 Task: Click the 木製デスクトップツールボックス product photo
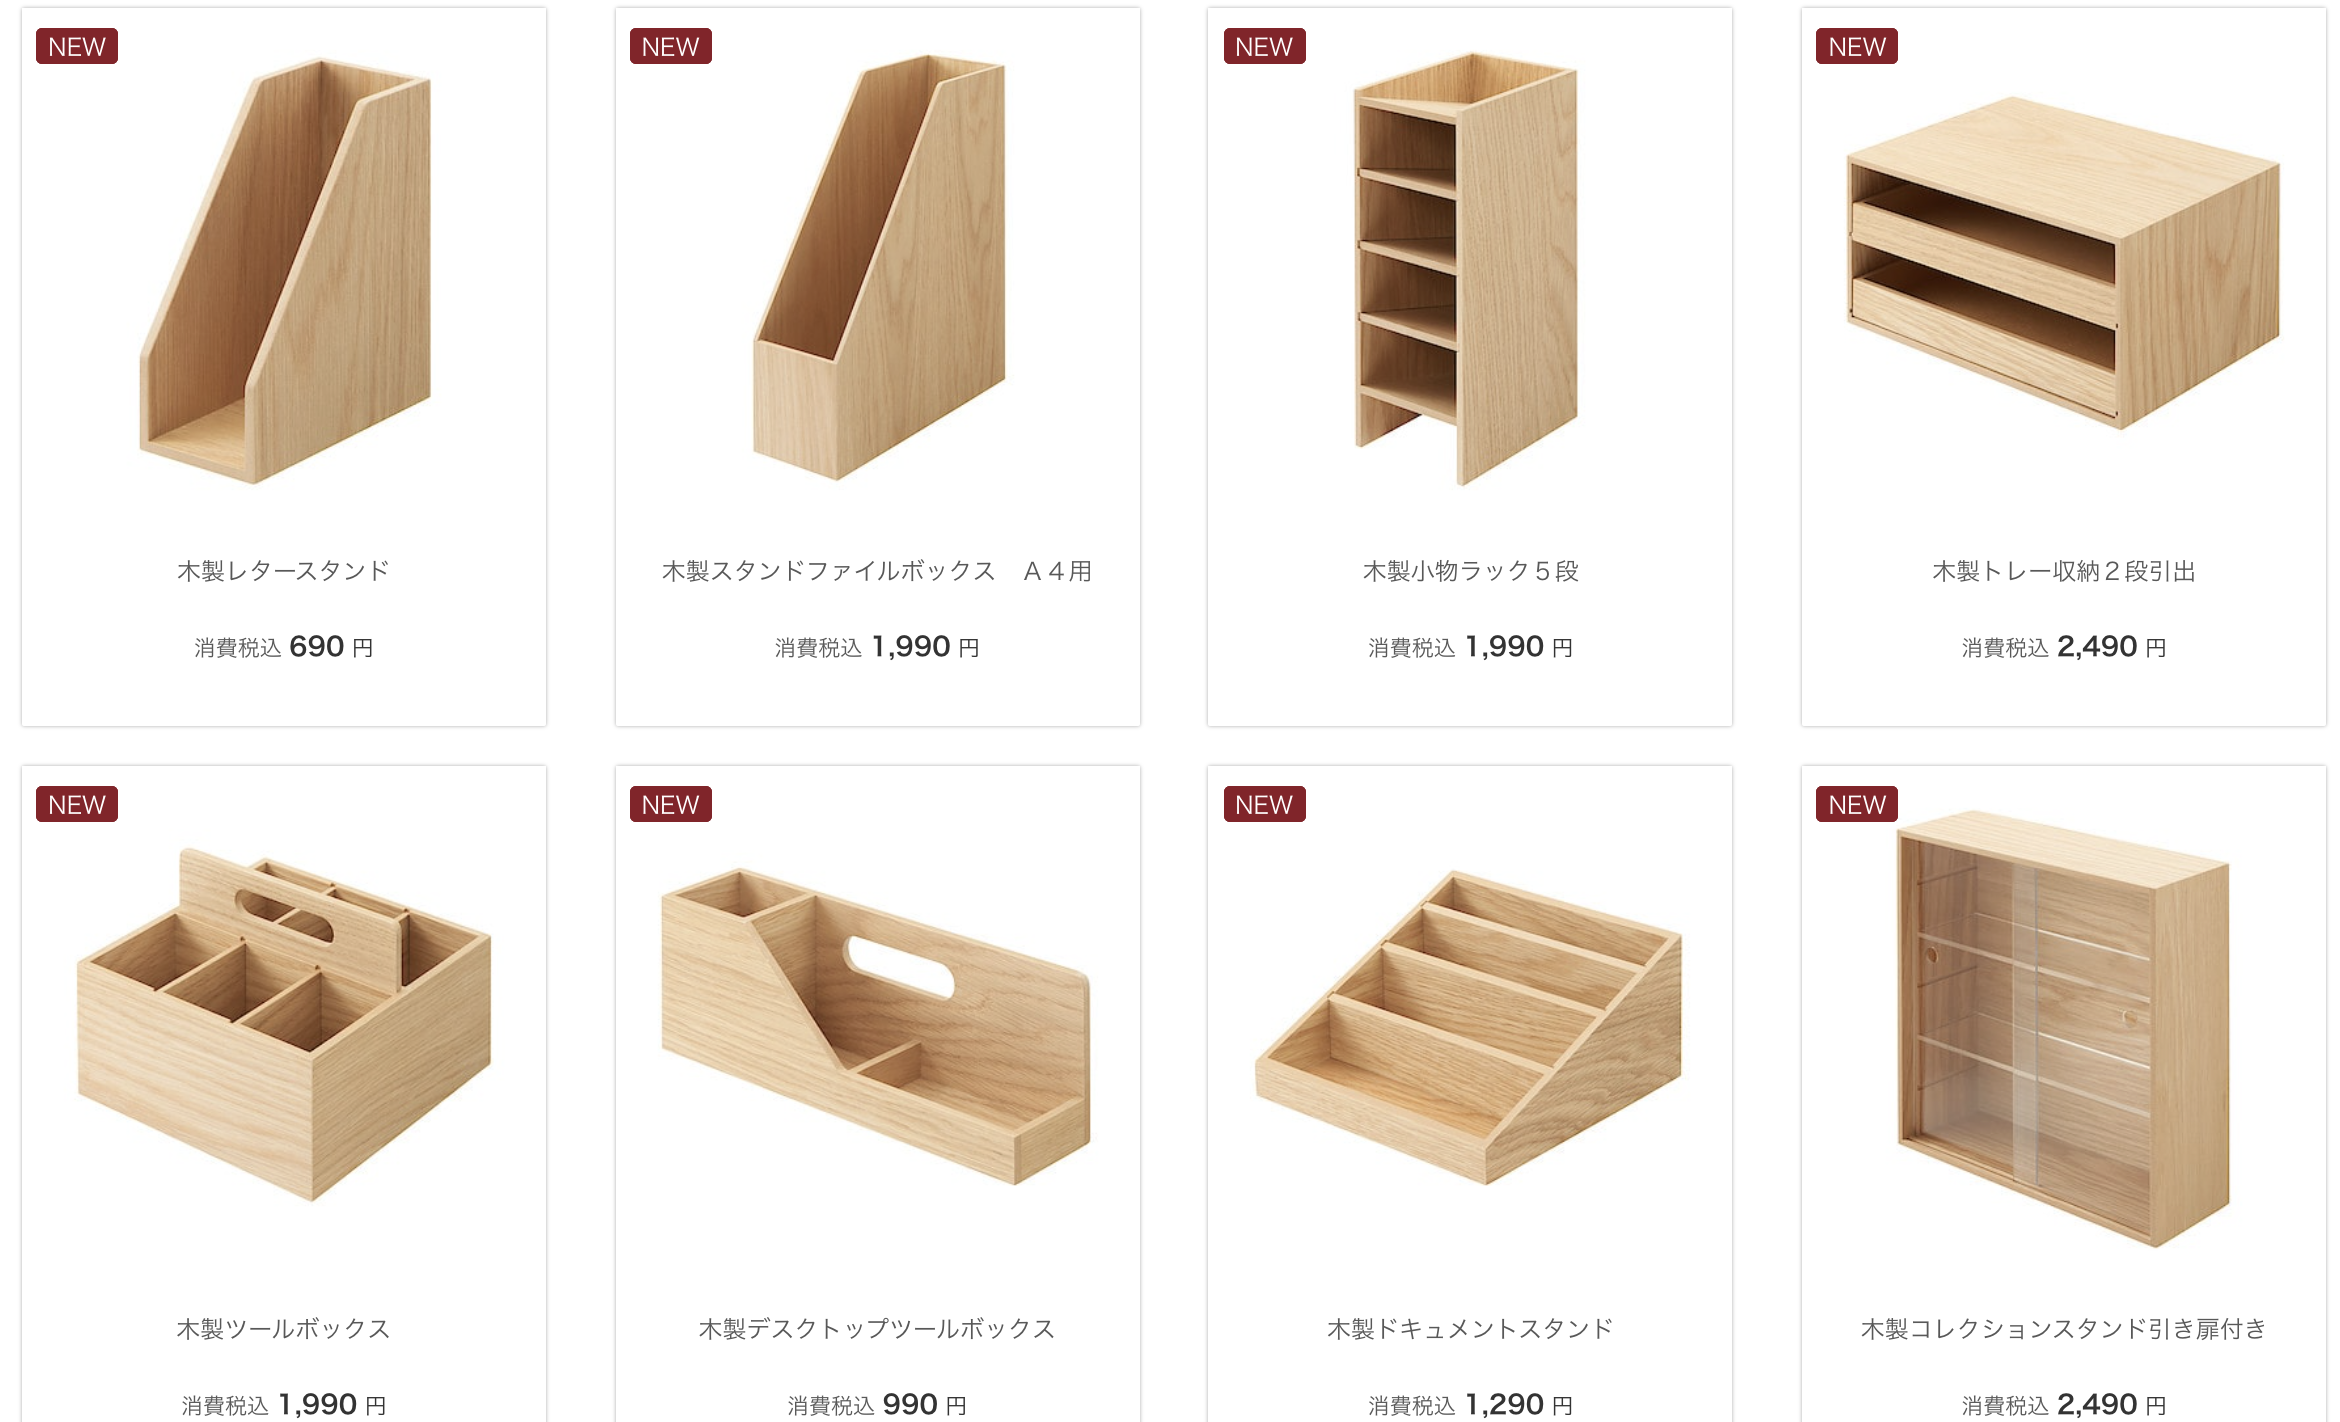pos(876,1026)
